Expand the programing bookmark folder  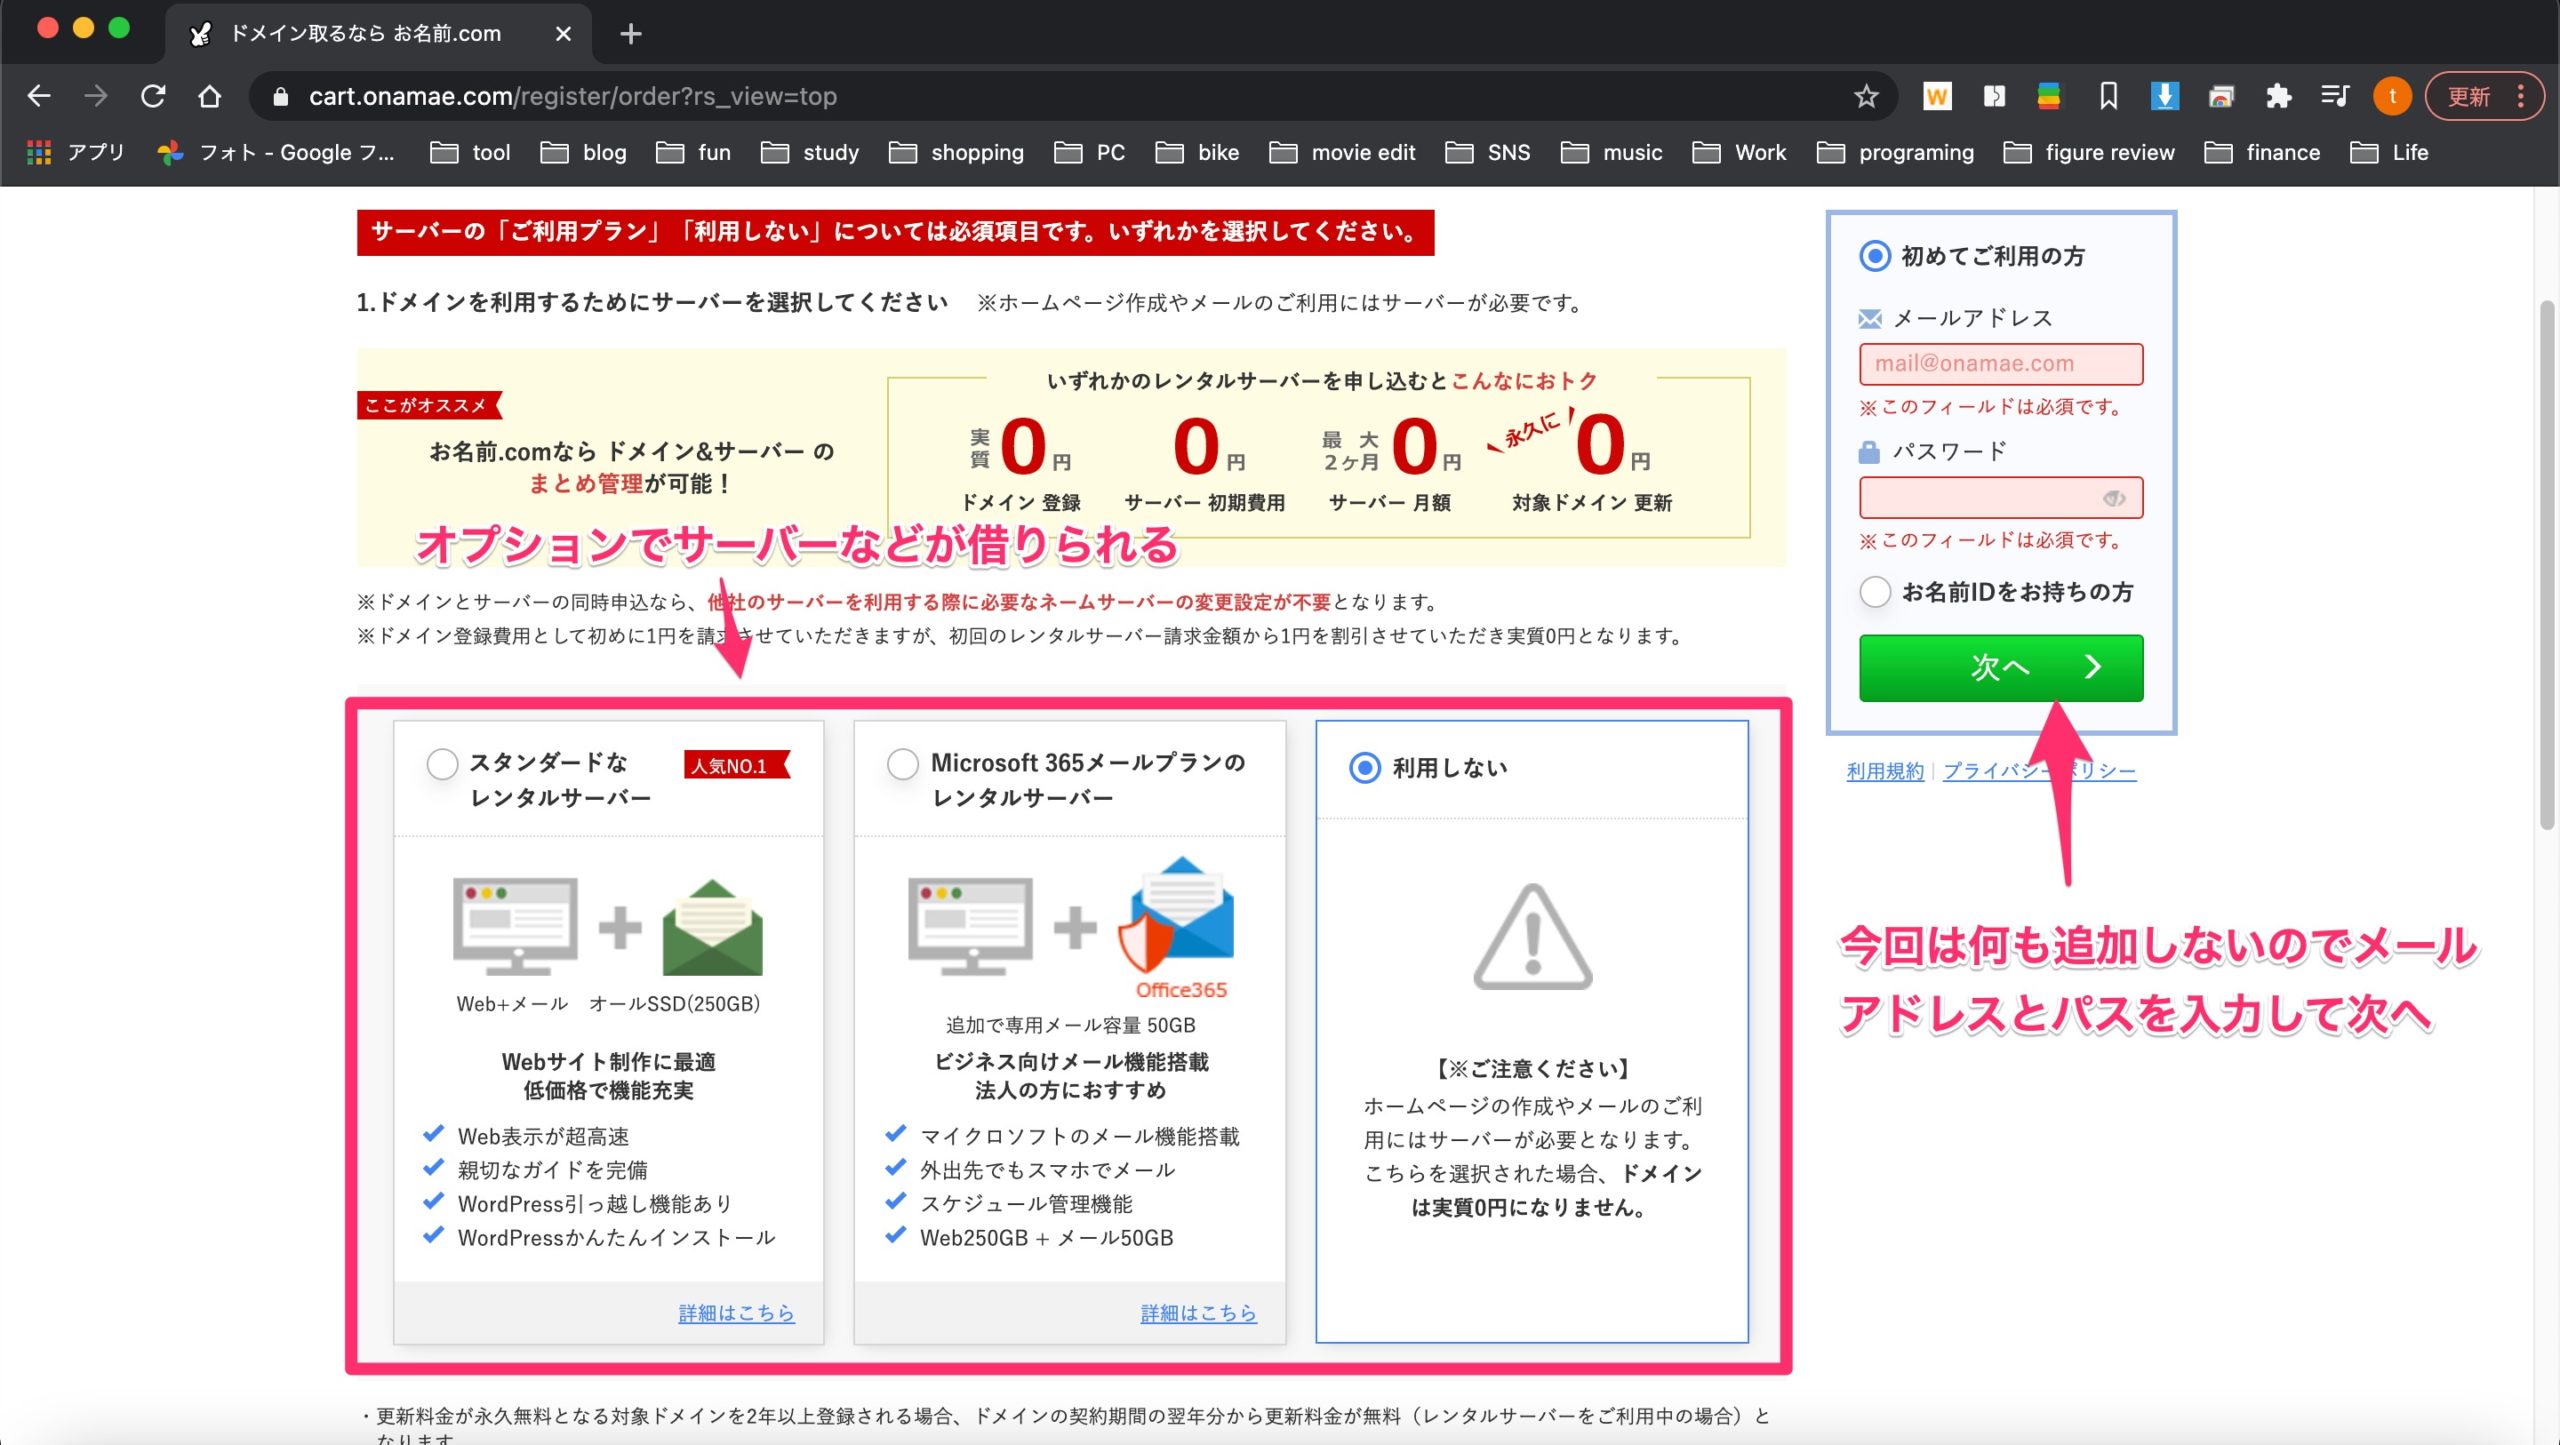(x=1896, y=152)
